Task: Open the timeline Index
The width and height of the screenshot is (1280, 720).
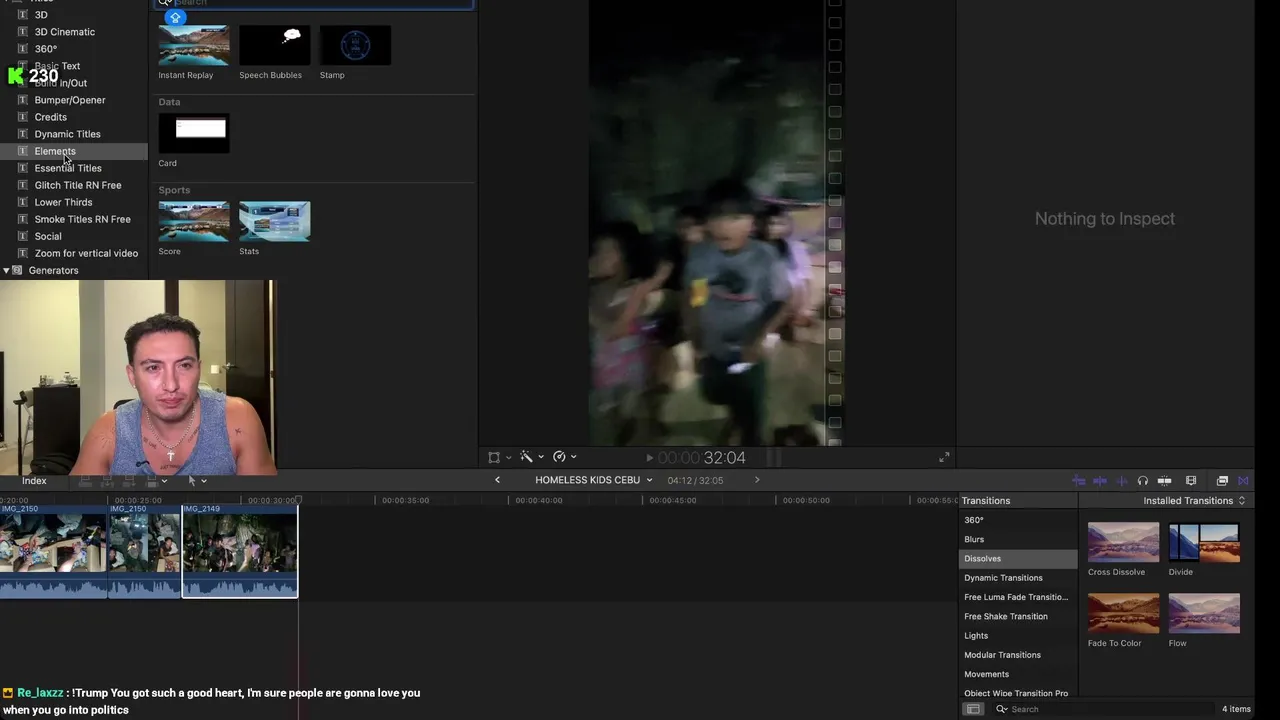Action: point(34,481)
